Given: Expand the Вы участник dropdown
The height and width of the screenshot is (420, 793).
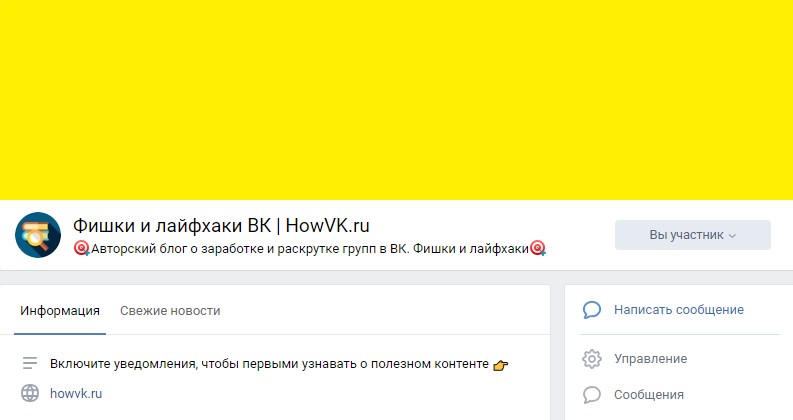Looking at the screenshot, I should 693,235.
